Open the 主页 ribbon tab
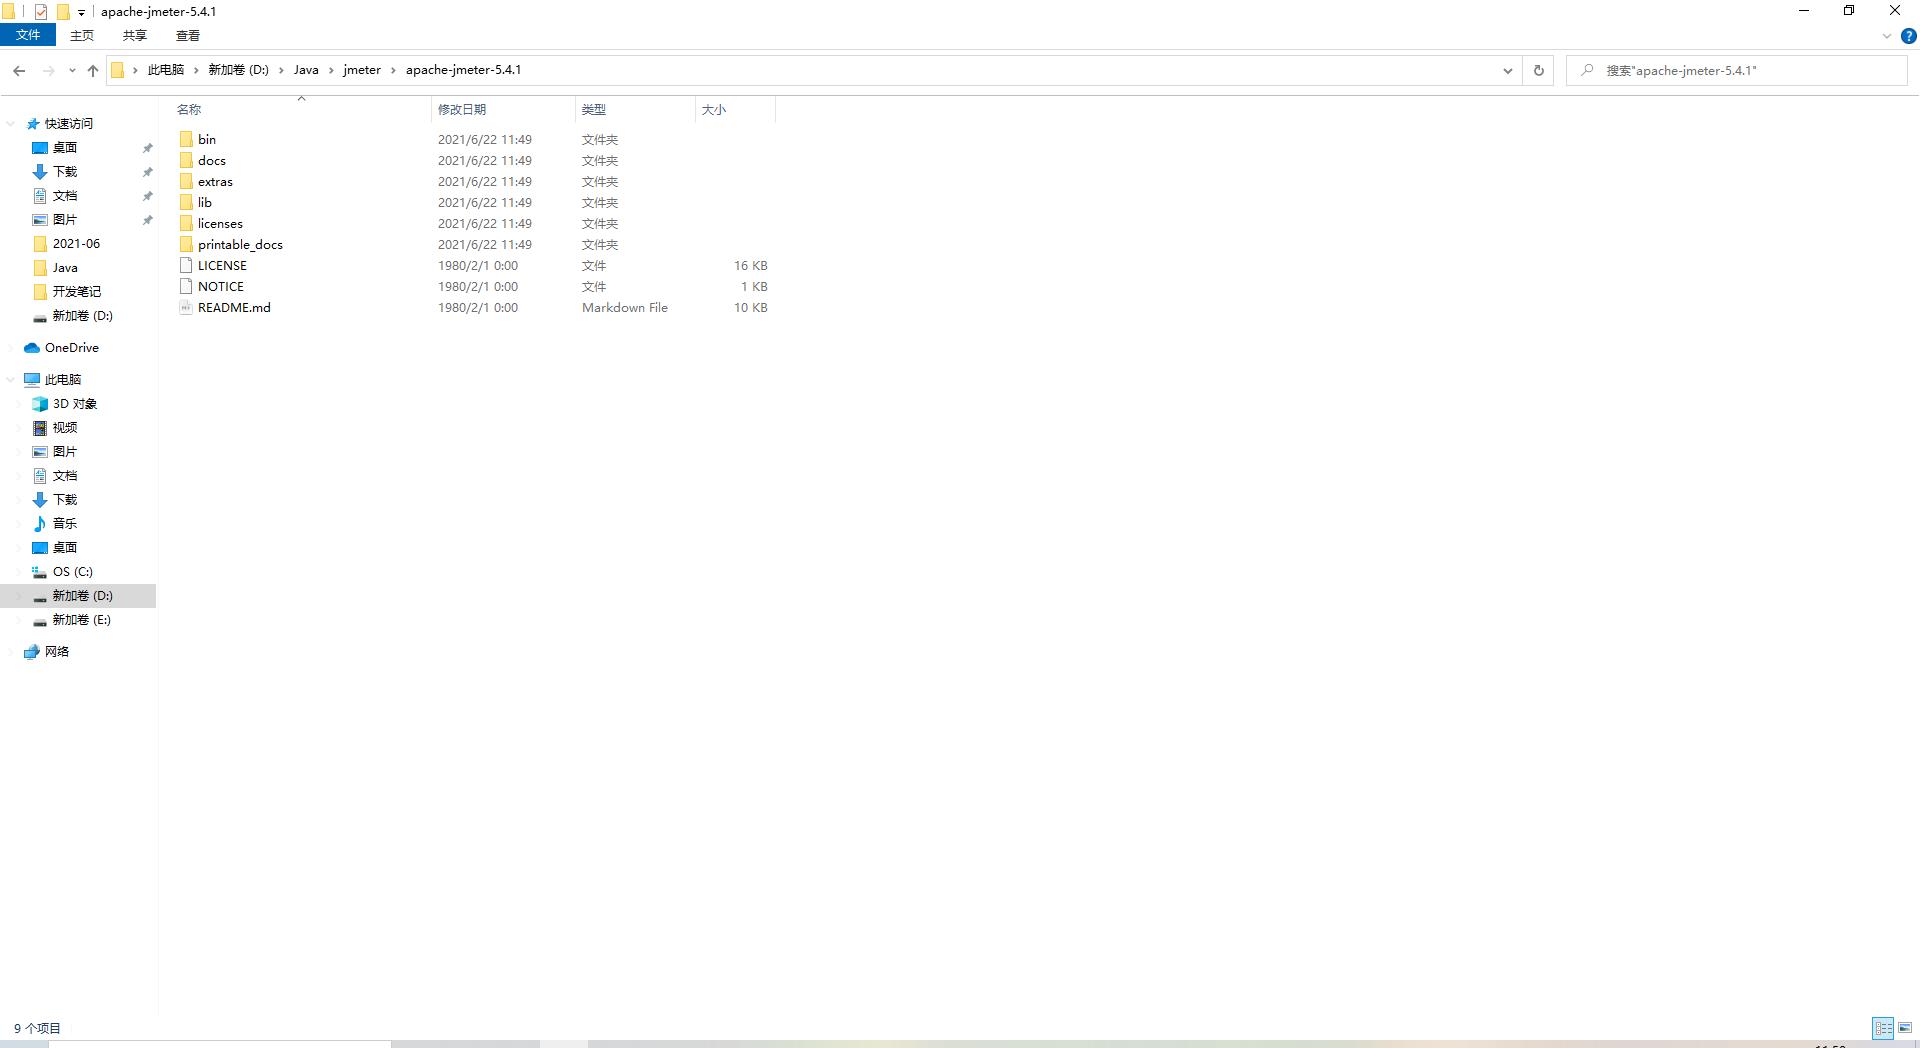The height and width of the screenshot is (1048, 1920). [82, 35]
